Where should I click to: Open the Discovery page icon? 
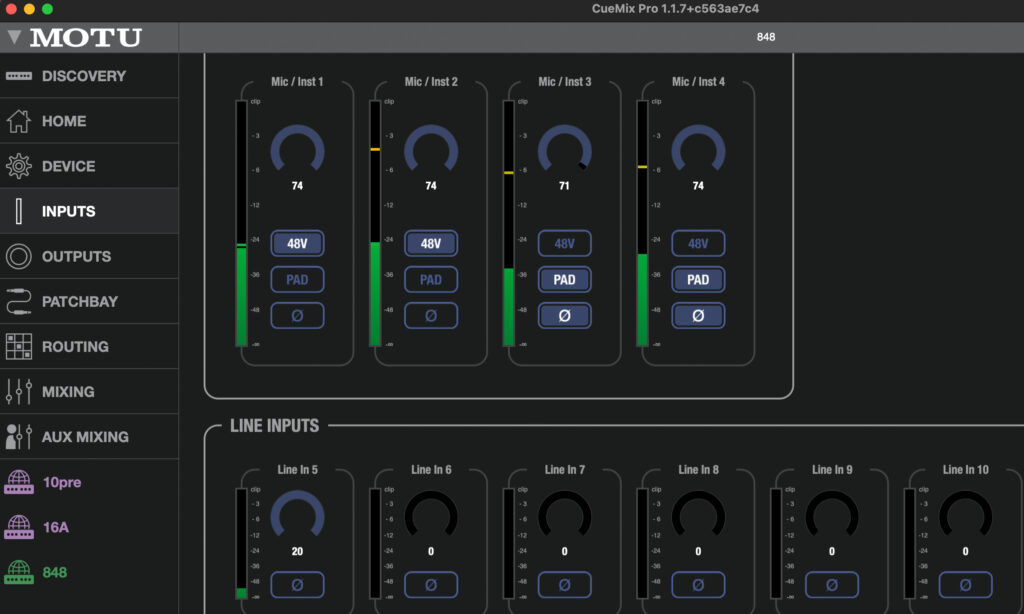[x=19, y=76]
